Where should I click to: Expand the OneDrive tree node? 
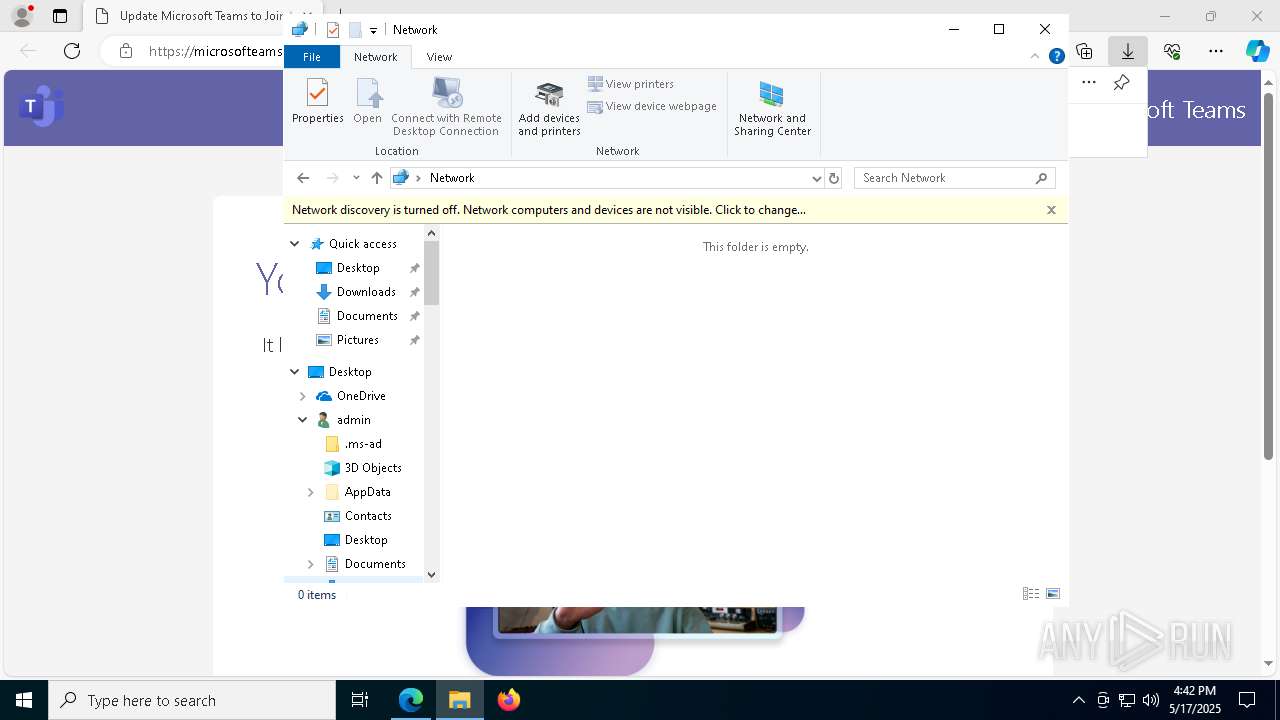pos(303,396)
